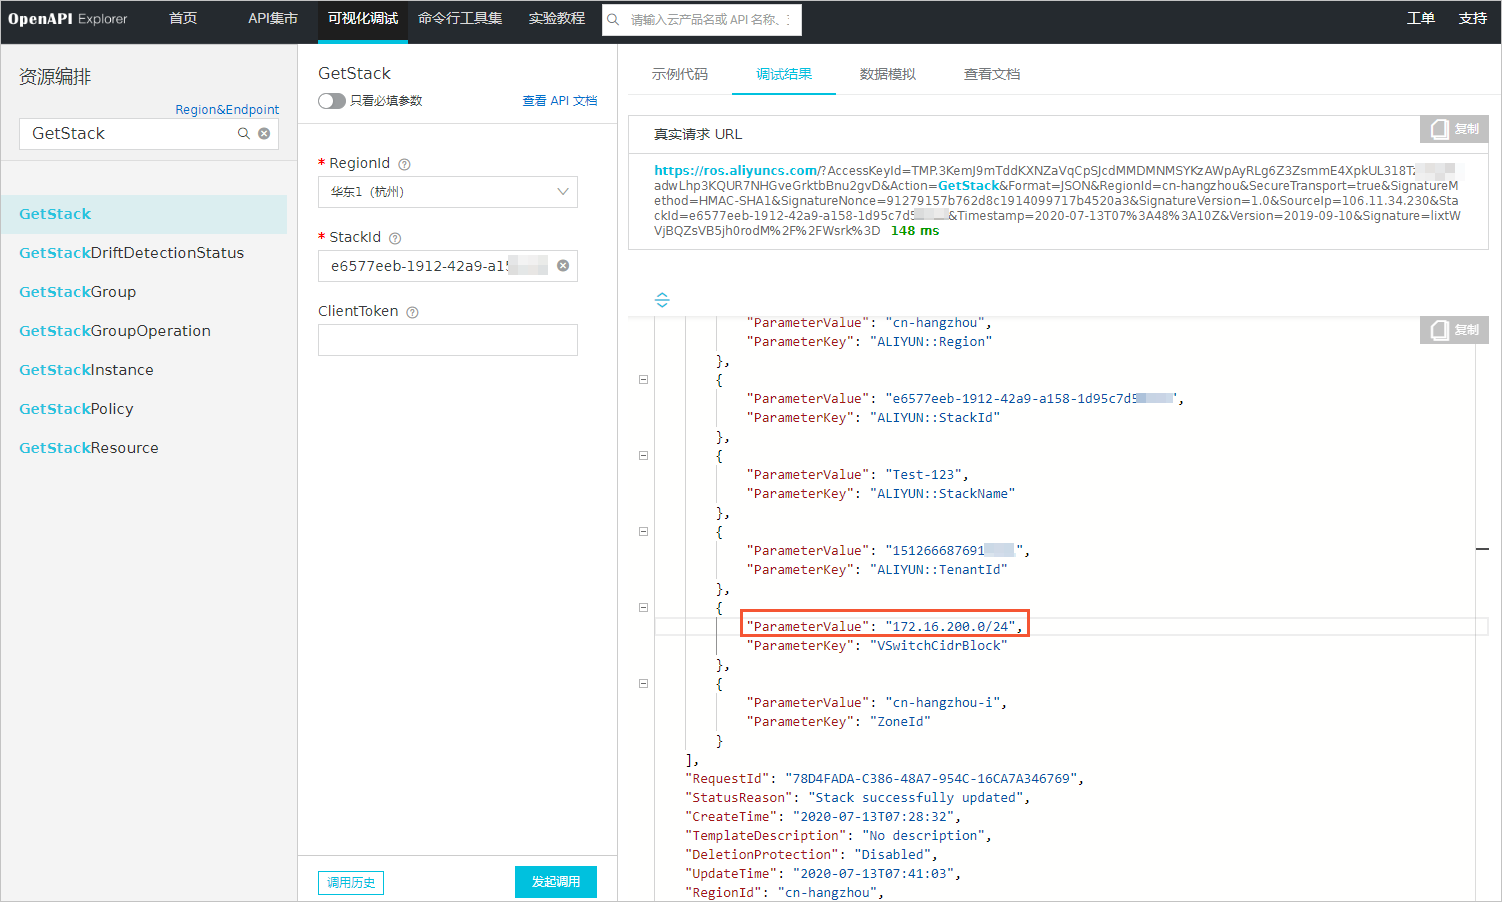Select GetStackResource in the API list
1502x902 pixels.
tap(89, 448)
